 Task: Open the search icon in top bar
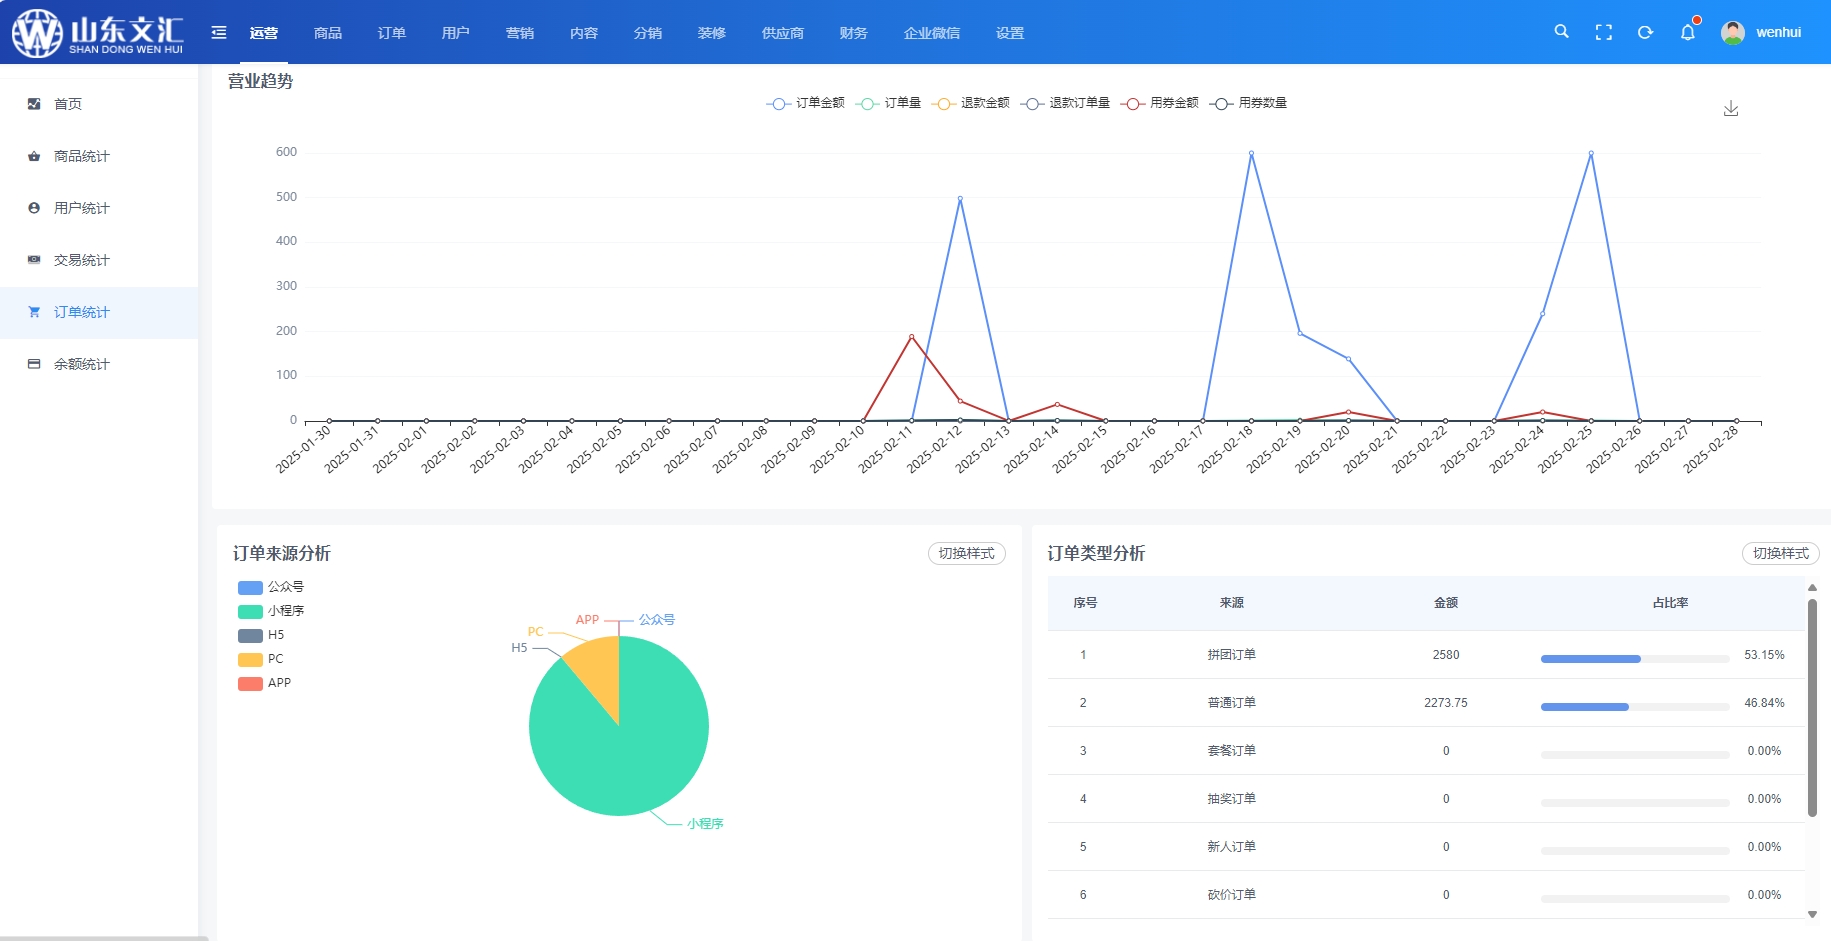coord(1561,32)
